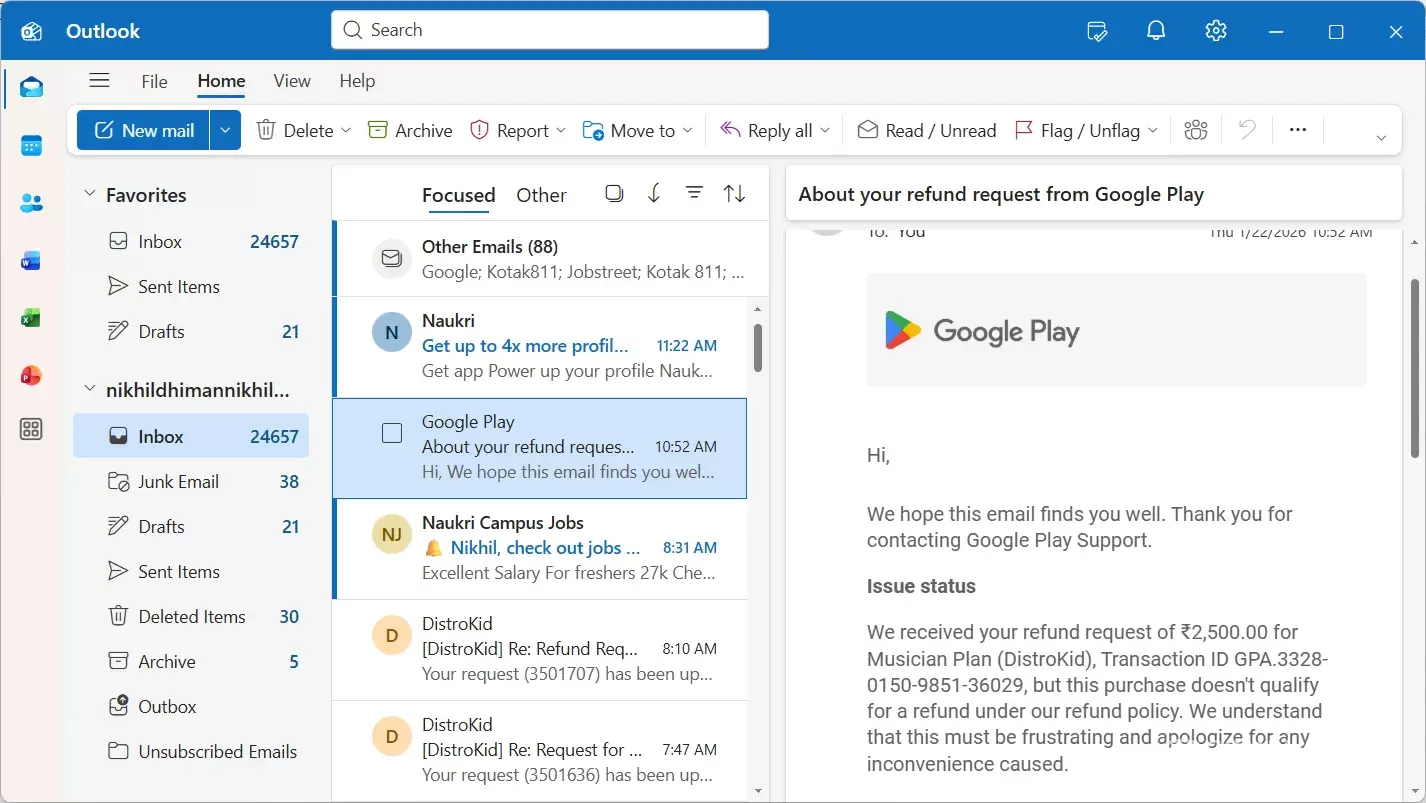The width and height of the screenshot is (1426, 803).
Task: Click the notifications bell icon
Action: (x=1156, y=31)
